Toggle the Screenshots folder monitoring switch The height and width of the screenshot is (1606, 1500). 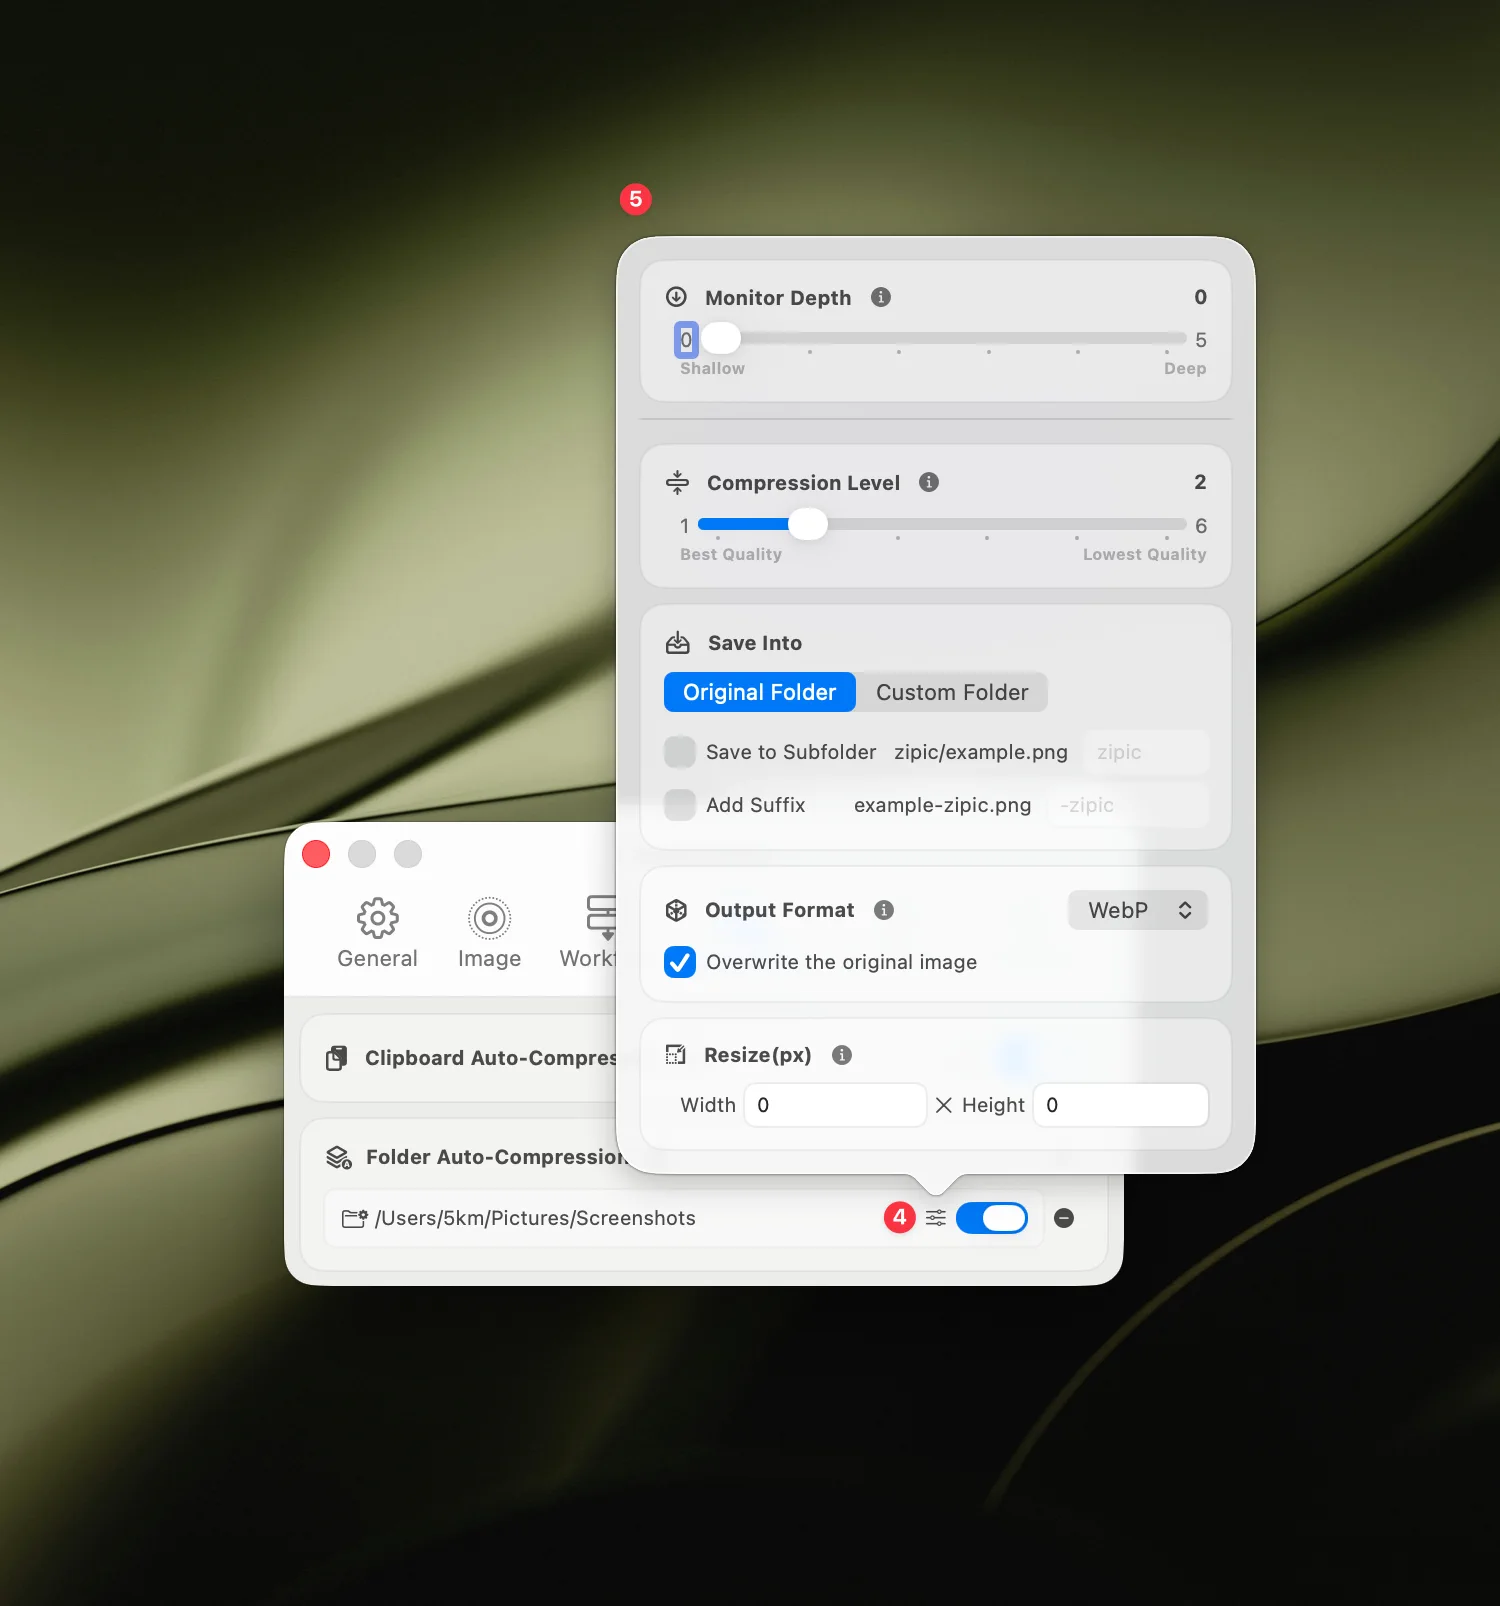click(x=991, y=1218)
